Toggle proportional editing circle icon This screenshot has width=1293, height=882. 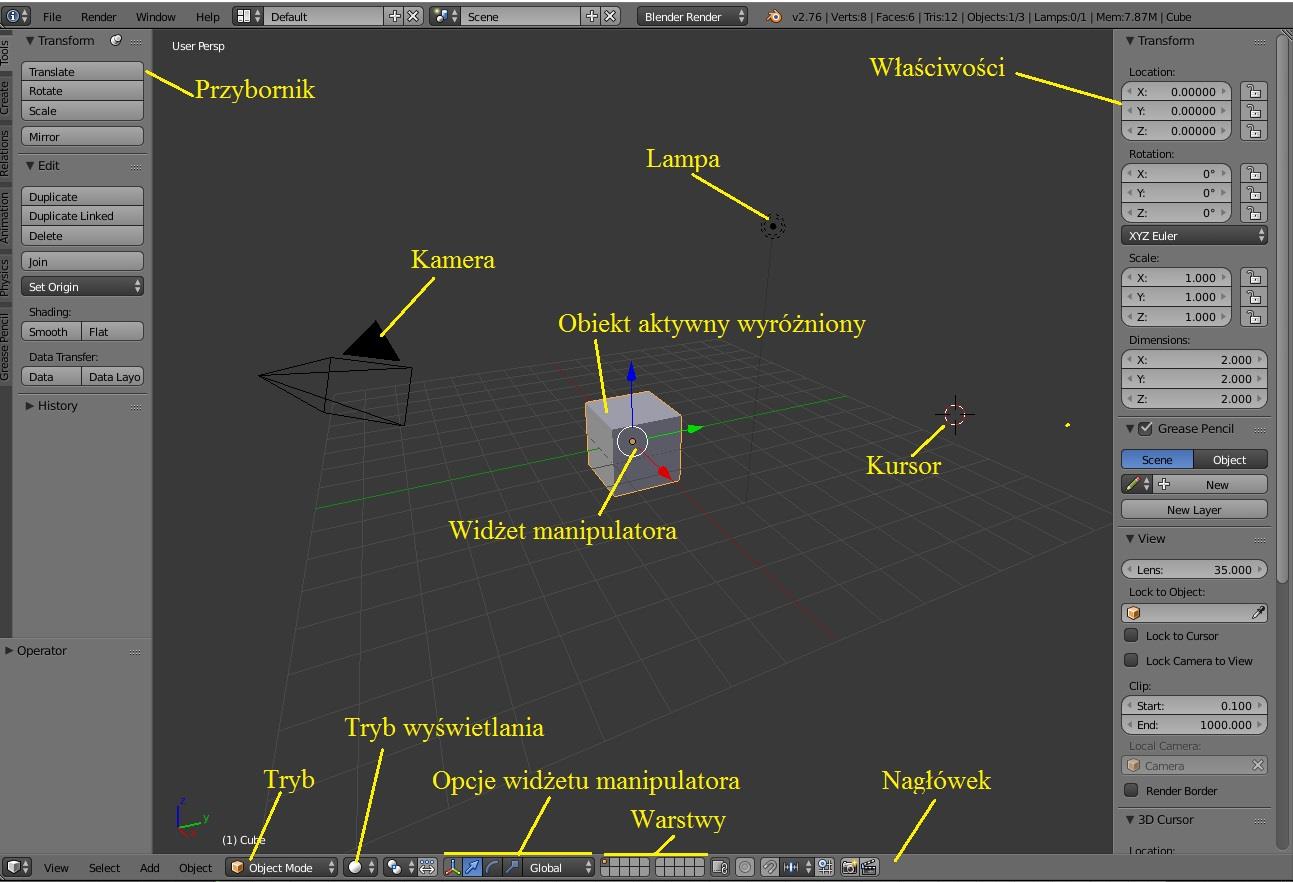745,867
